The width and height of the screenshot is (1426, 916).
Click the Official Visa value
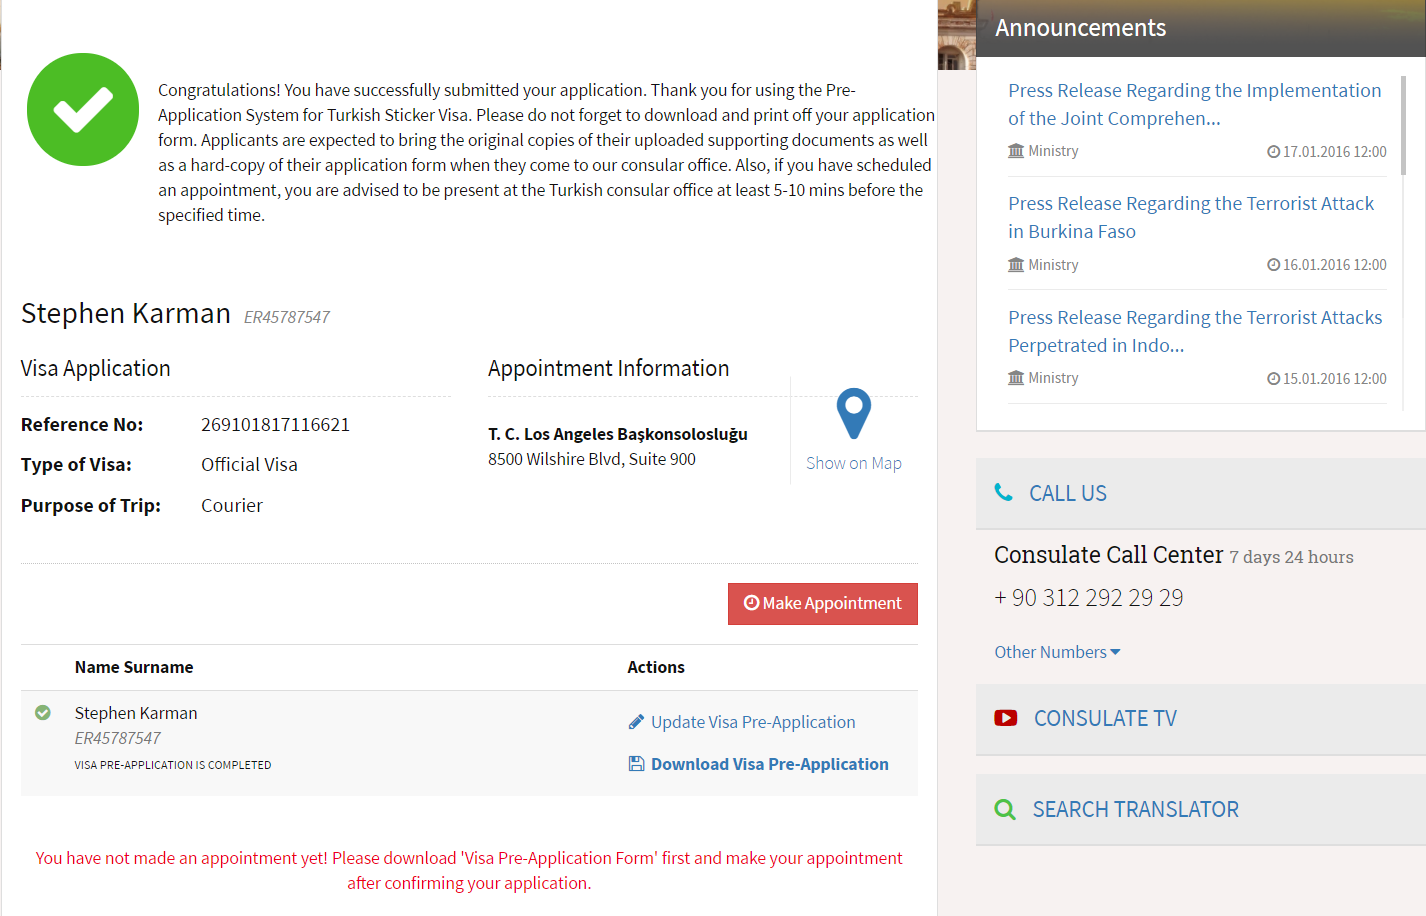(249, 465)
